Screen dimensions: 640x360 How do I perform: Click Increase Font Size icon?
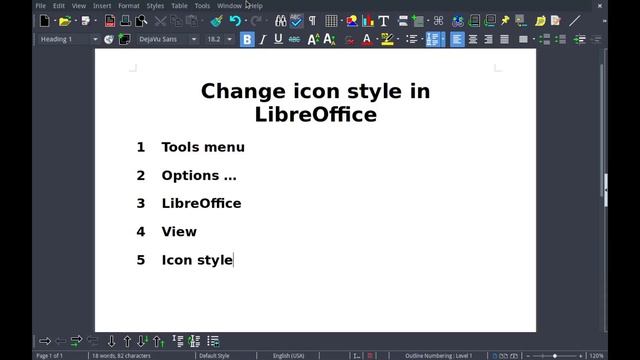(x=313, y=39)
